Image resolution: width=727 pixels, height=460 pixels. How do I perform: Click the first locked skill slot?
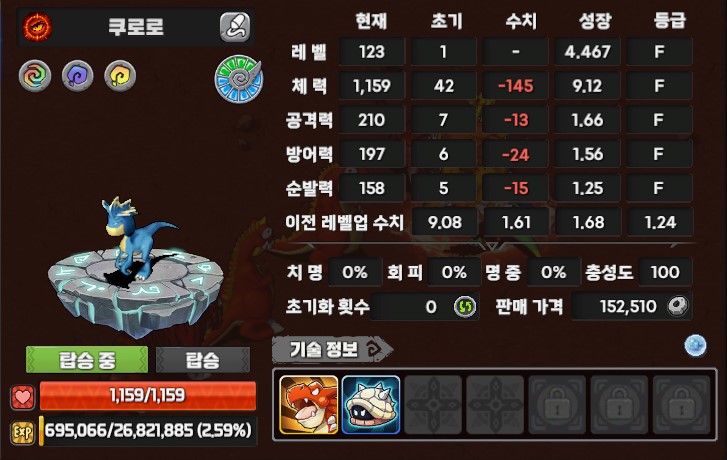[x=557, y=405]
